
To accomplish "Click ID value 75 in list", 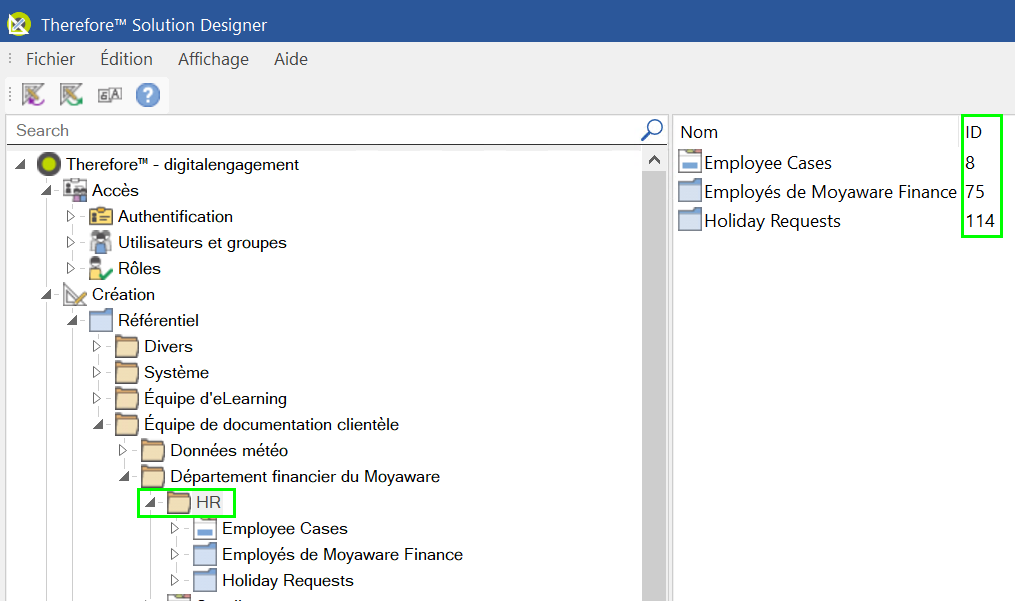I will (975, 192).
